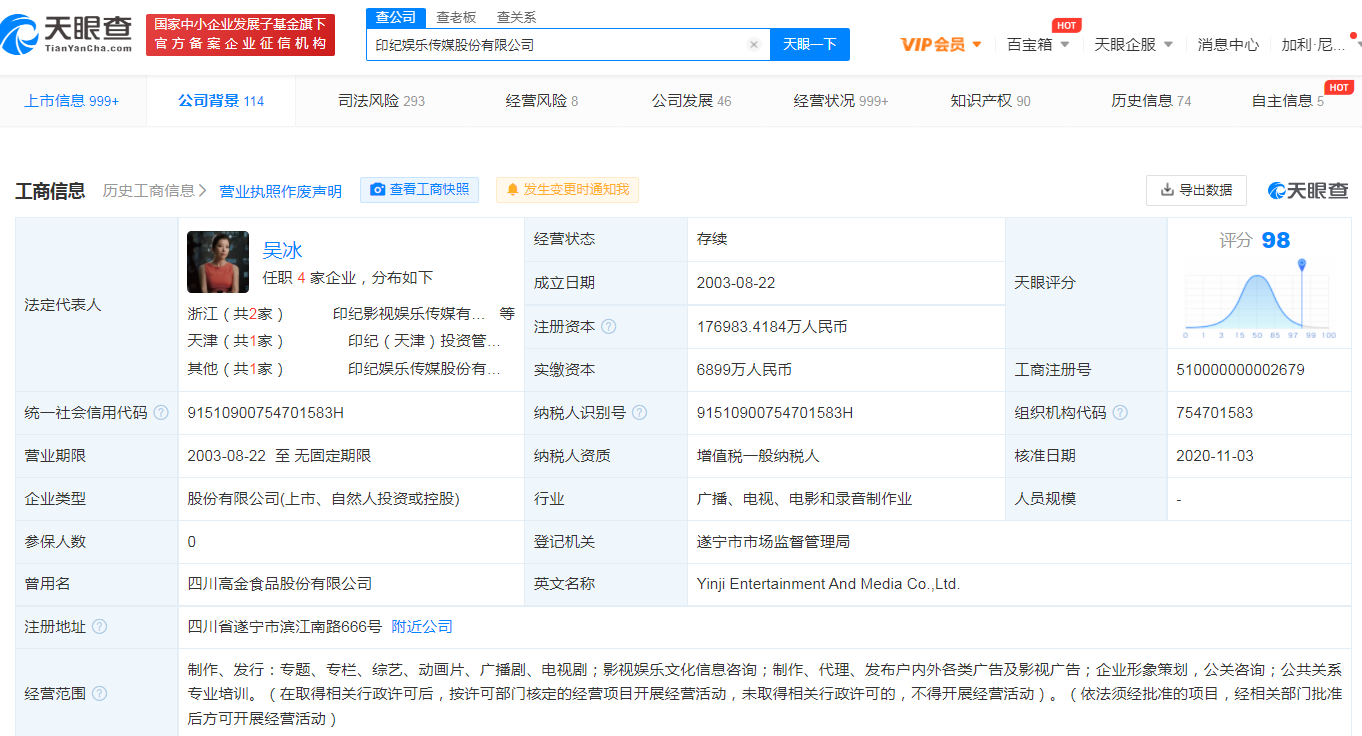
Task: Click the 天眼一下 search button
Action: click(x=809, y=44)
